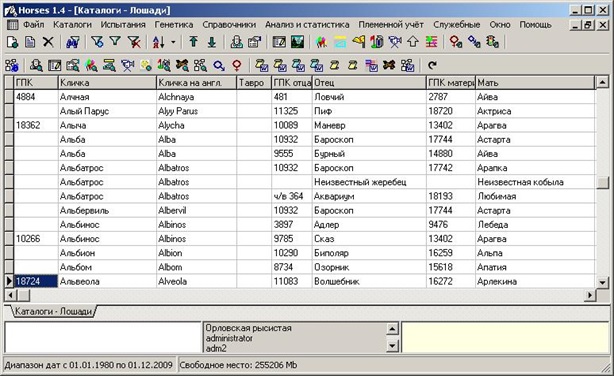Image resolution: width=614 pixels, height=376 pixels.
Task: Open search with the binoculars icon
Action: (x=73, y=42)
